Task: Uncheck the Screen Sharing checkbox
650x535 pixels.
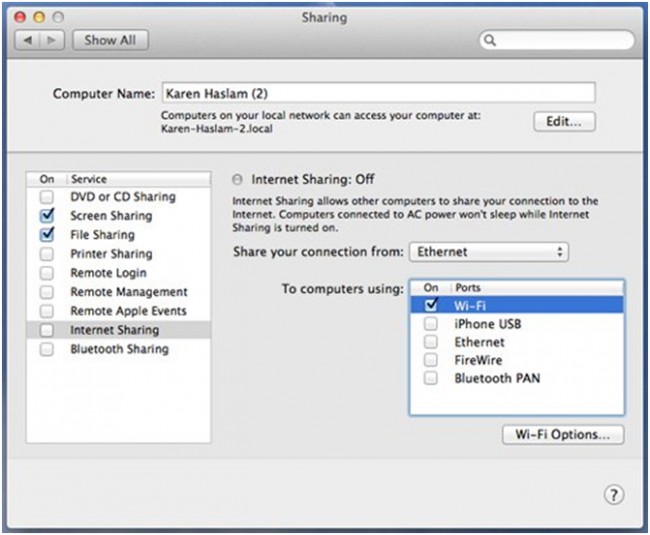Action: coord(47,216)
